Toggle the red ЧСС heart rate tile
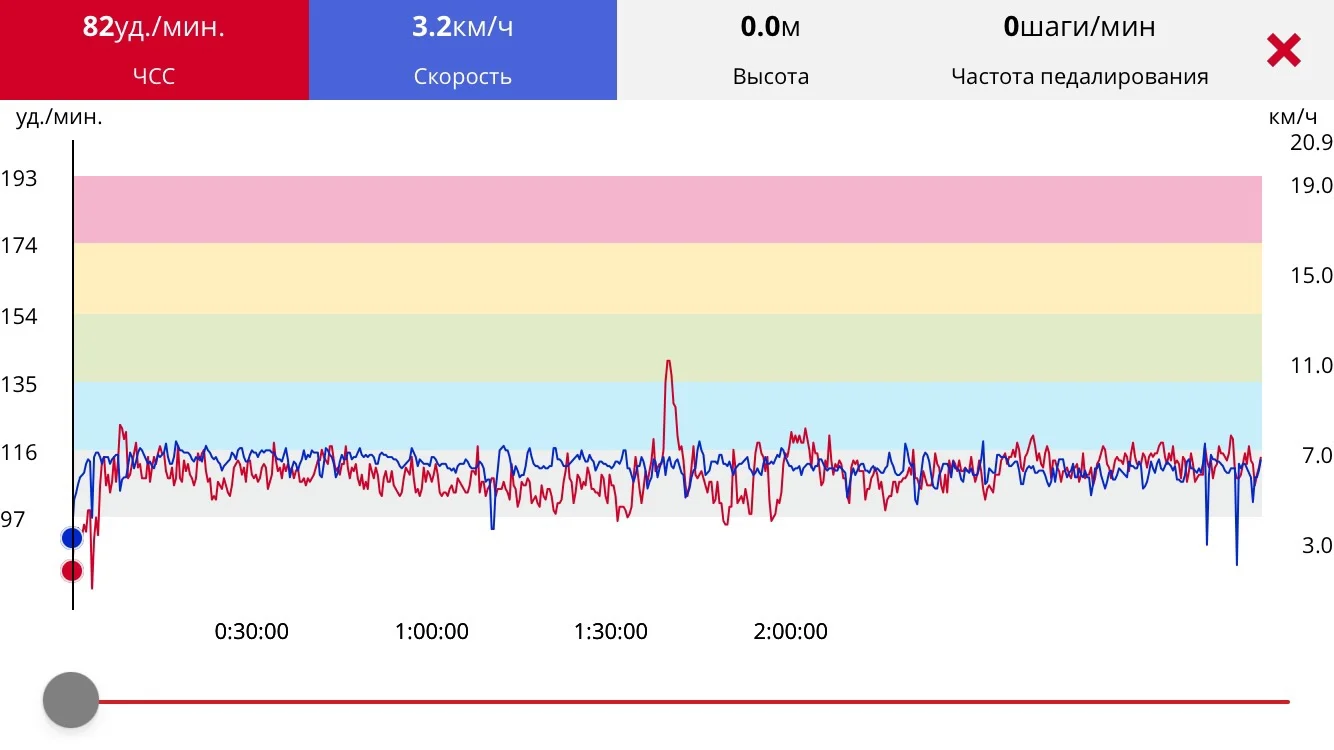 [154, 50]
